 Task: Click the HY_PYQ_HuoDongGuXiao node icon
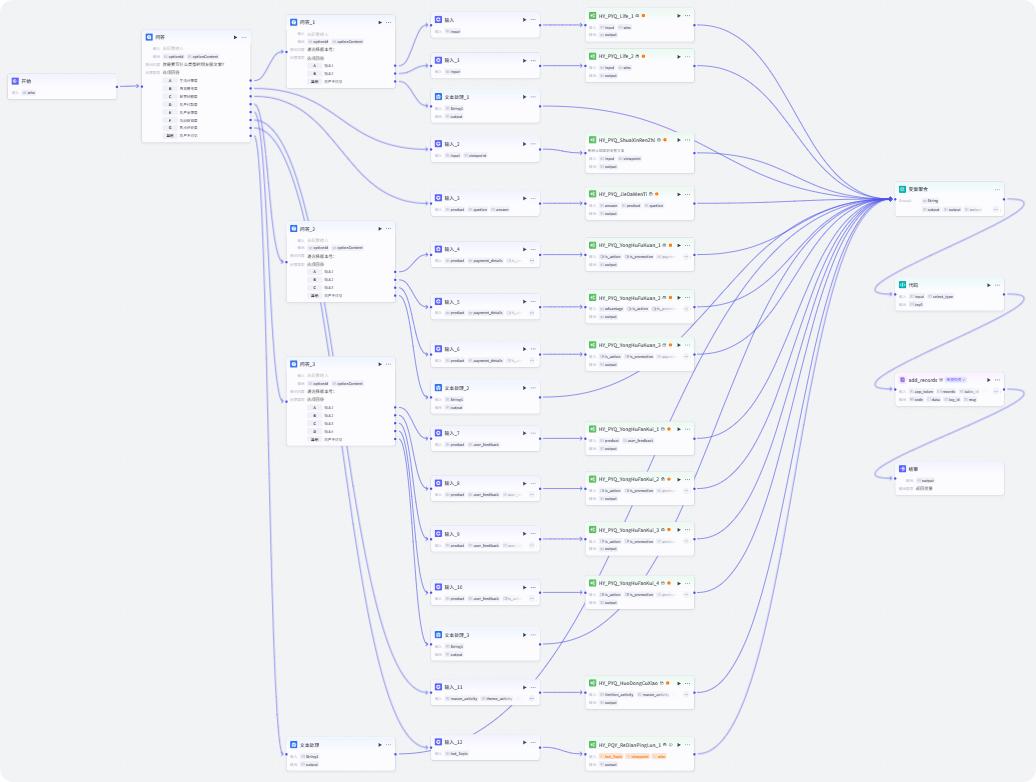tap(593, 683)
